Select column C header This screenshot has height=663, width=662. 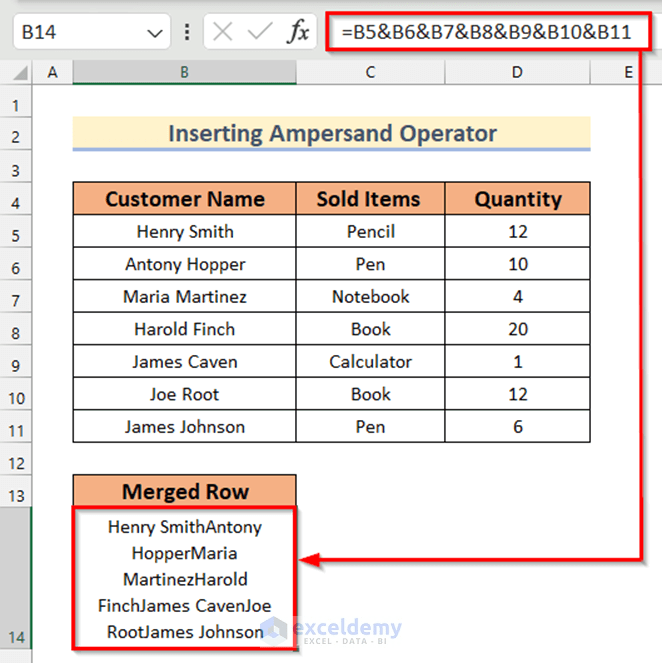coord(370,72)
